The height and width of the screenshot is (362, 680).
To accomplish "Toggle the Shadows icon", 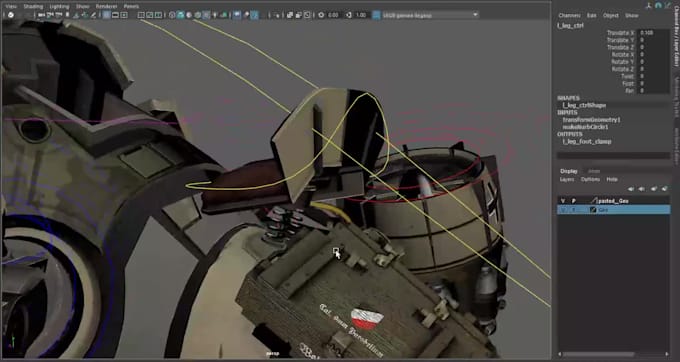I will click(224, 15).
